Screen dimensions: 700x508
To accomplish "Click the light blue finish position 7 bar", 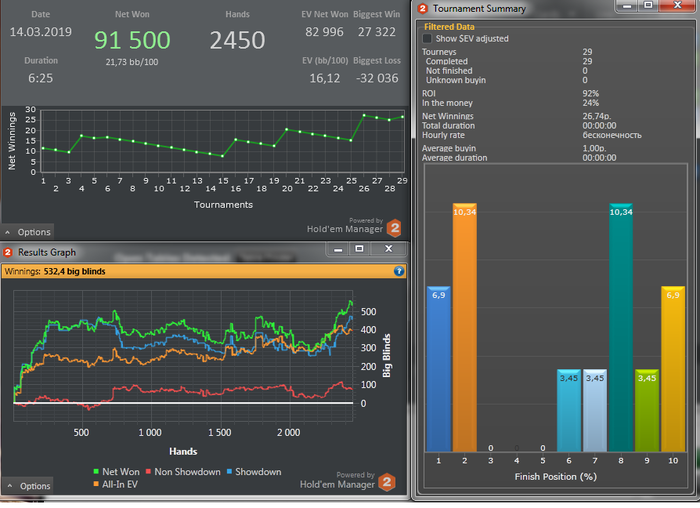I will (595, 410).
